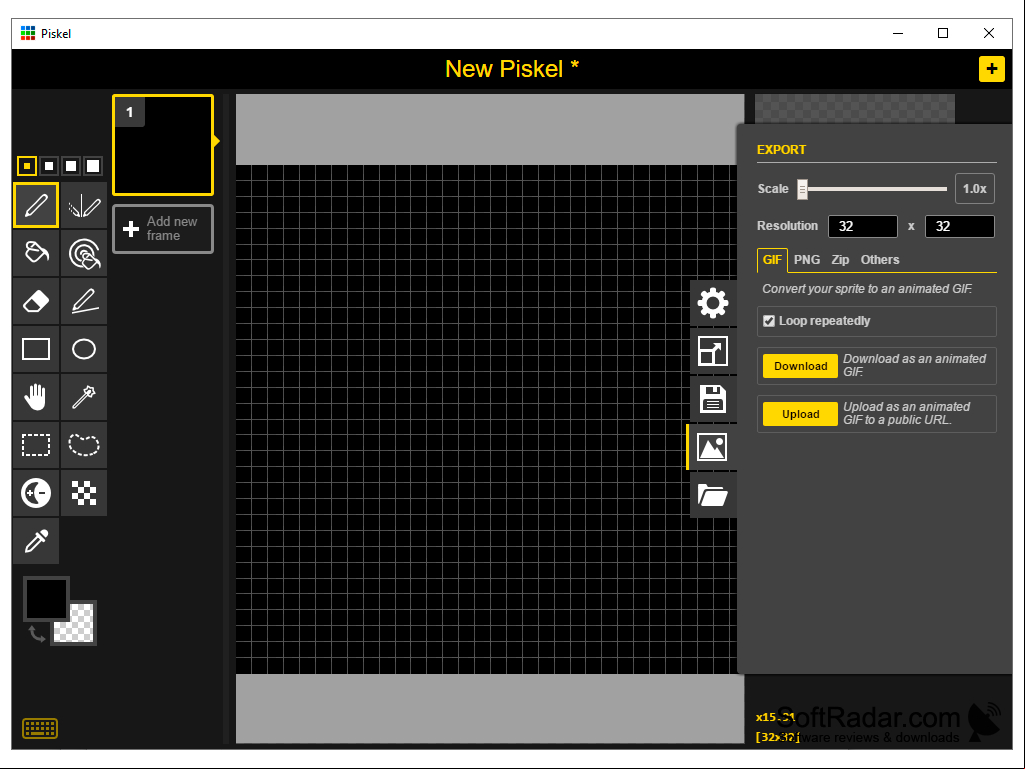Select the Pen tool

click(x=36, y=205)
